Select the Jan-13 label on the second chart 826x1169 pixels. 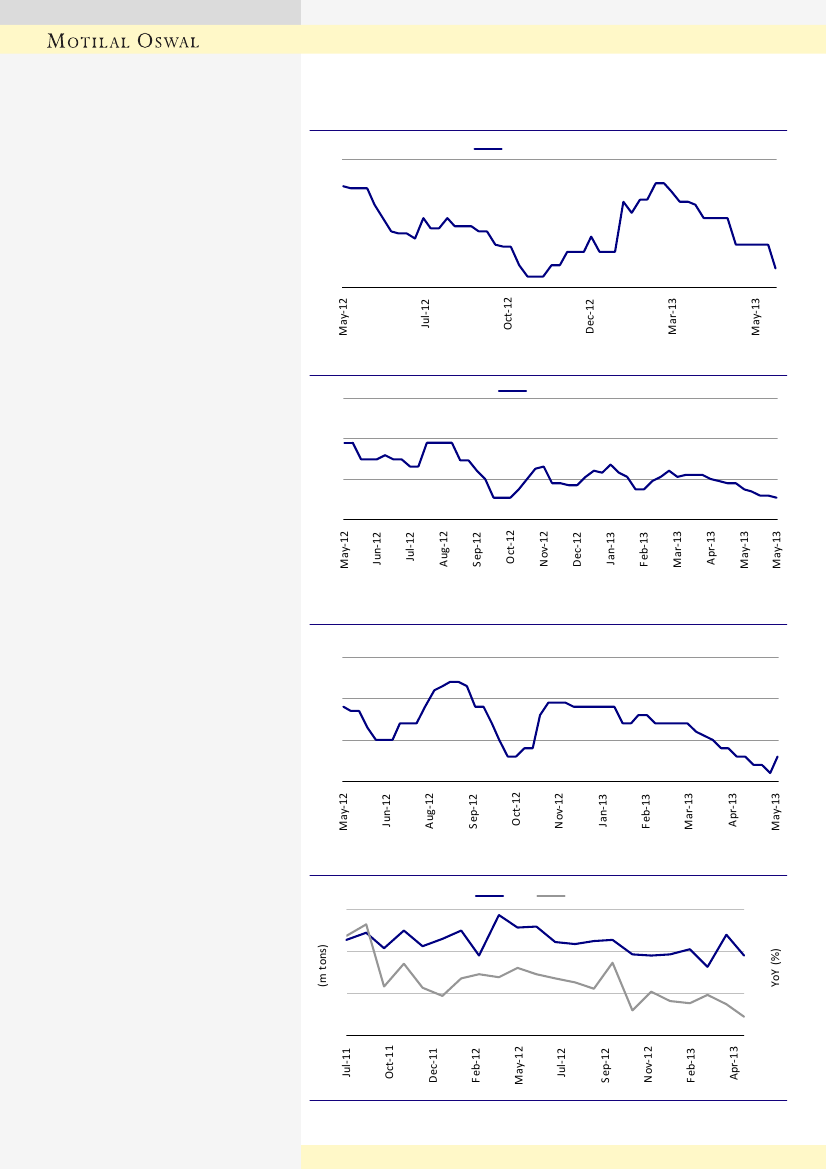(x=611, y=550)
